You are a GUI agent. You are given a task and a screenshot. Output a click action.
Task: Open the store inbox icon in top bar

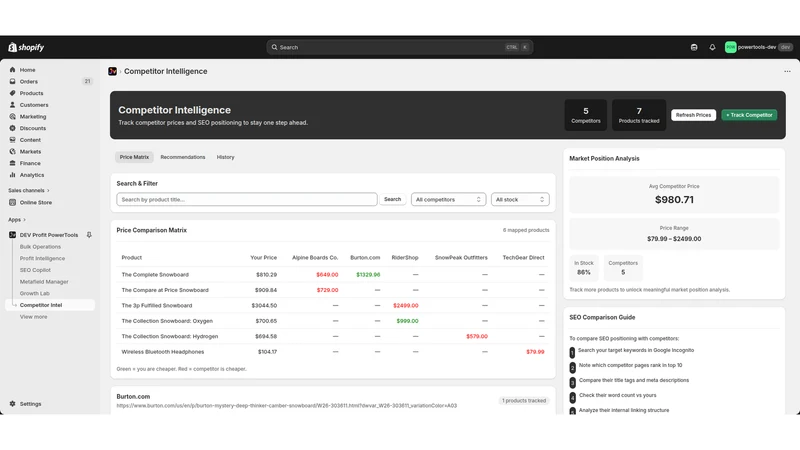point(694,47)
